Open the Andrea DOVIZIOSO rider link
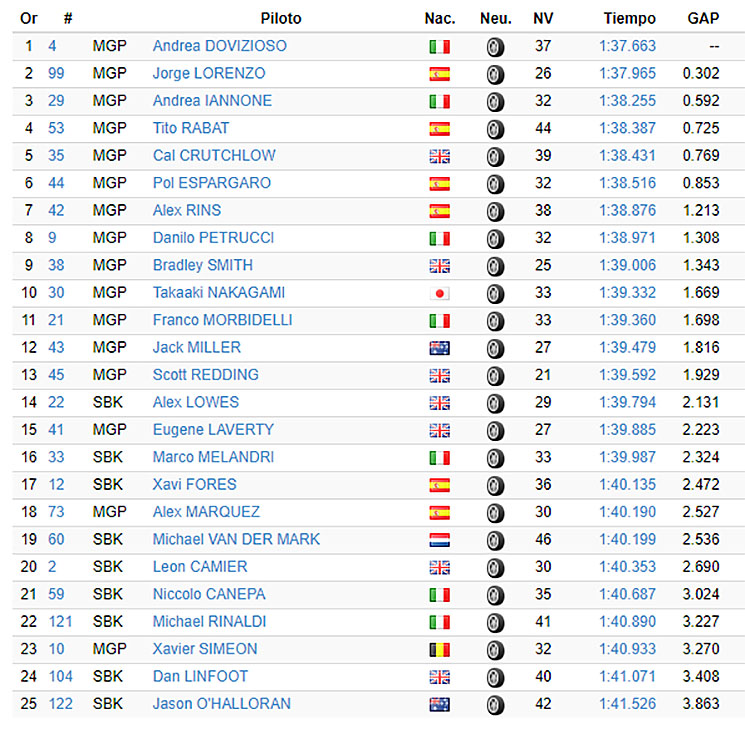The image size is (745, 729). click(x=220, y=46)
